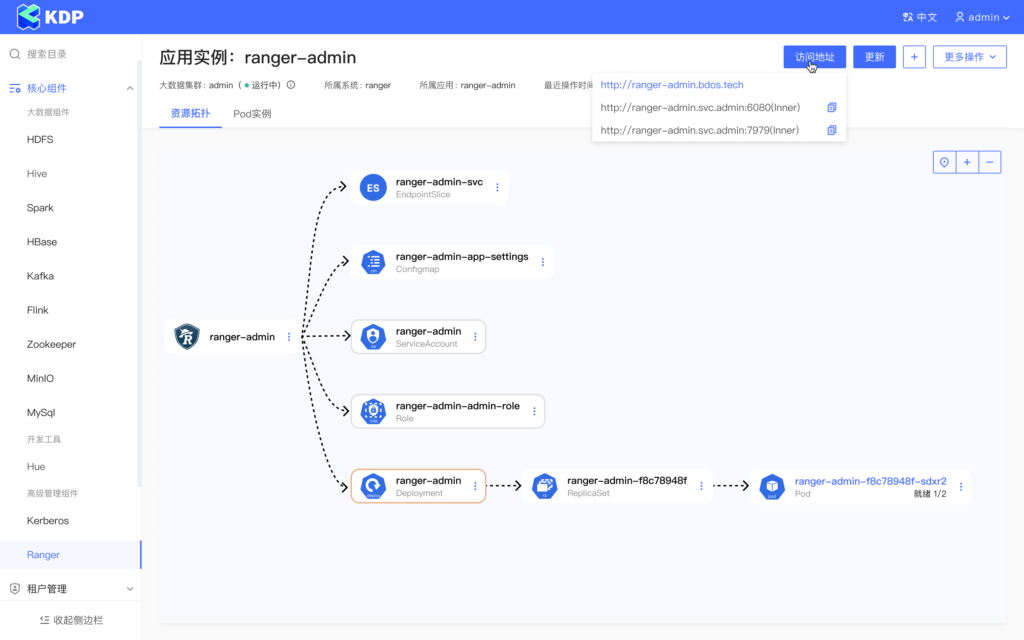Viewport: 1024px width, 640px height.
Task: Click the Pod node icon
Action: coord(772,487)
